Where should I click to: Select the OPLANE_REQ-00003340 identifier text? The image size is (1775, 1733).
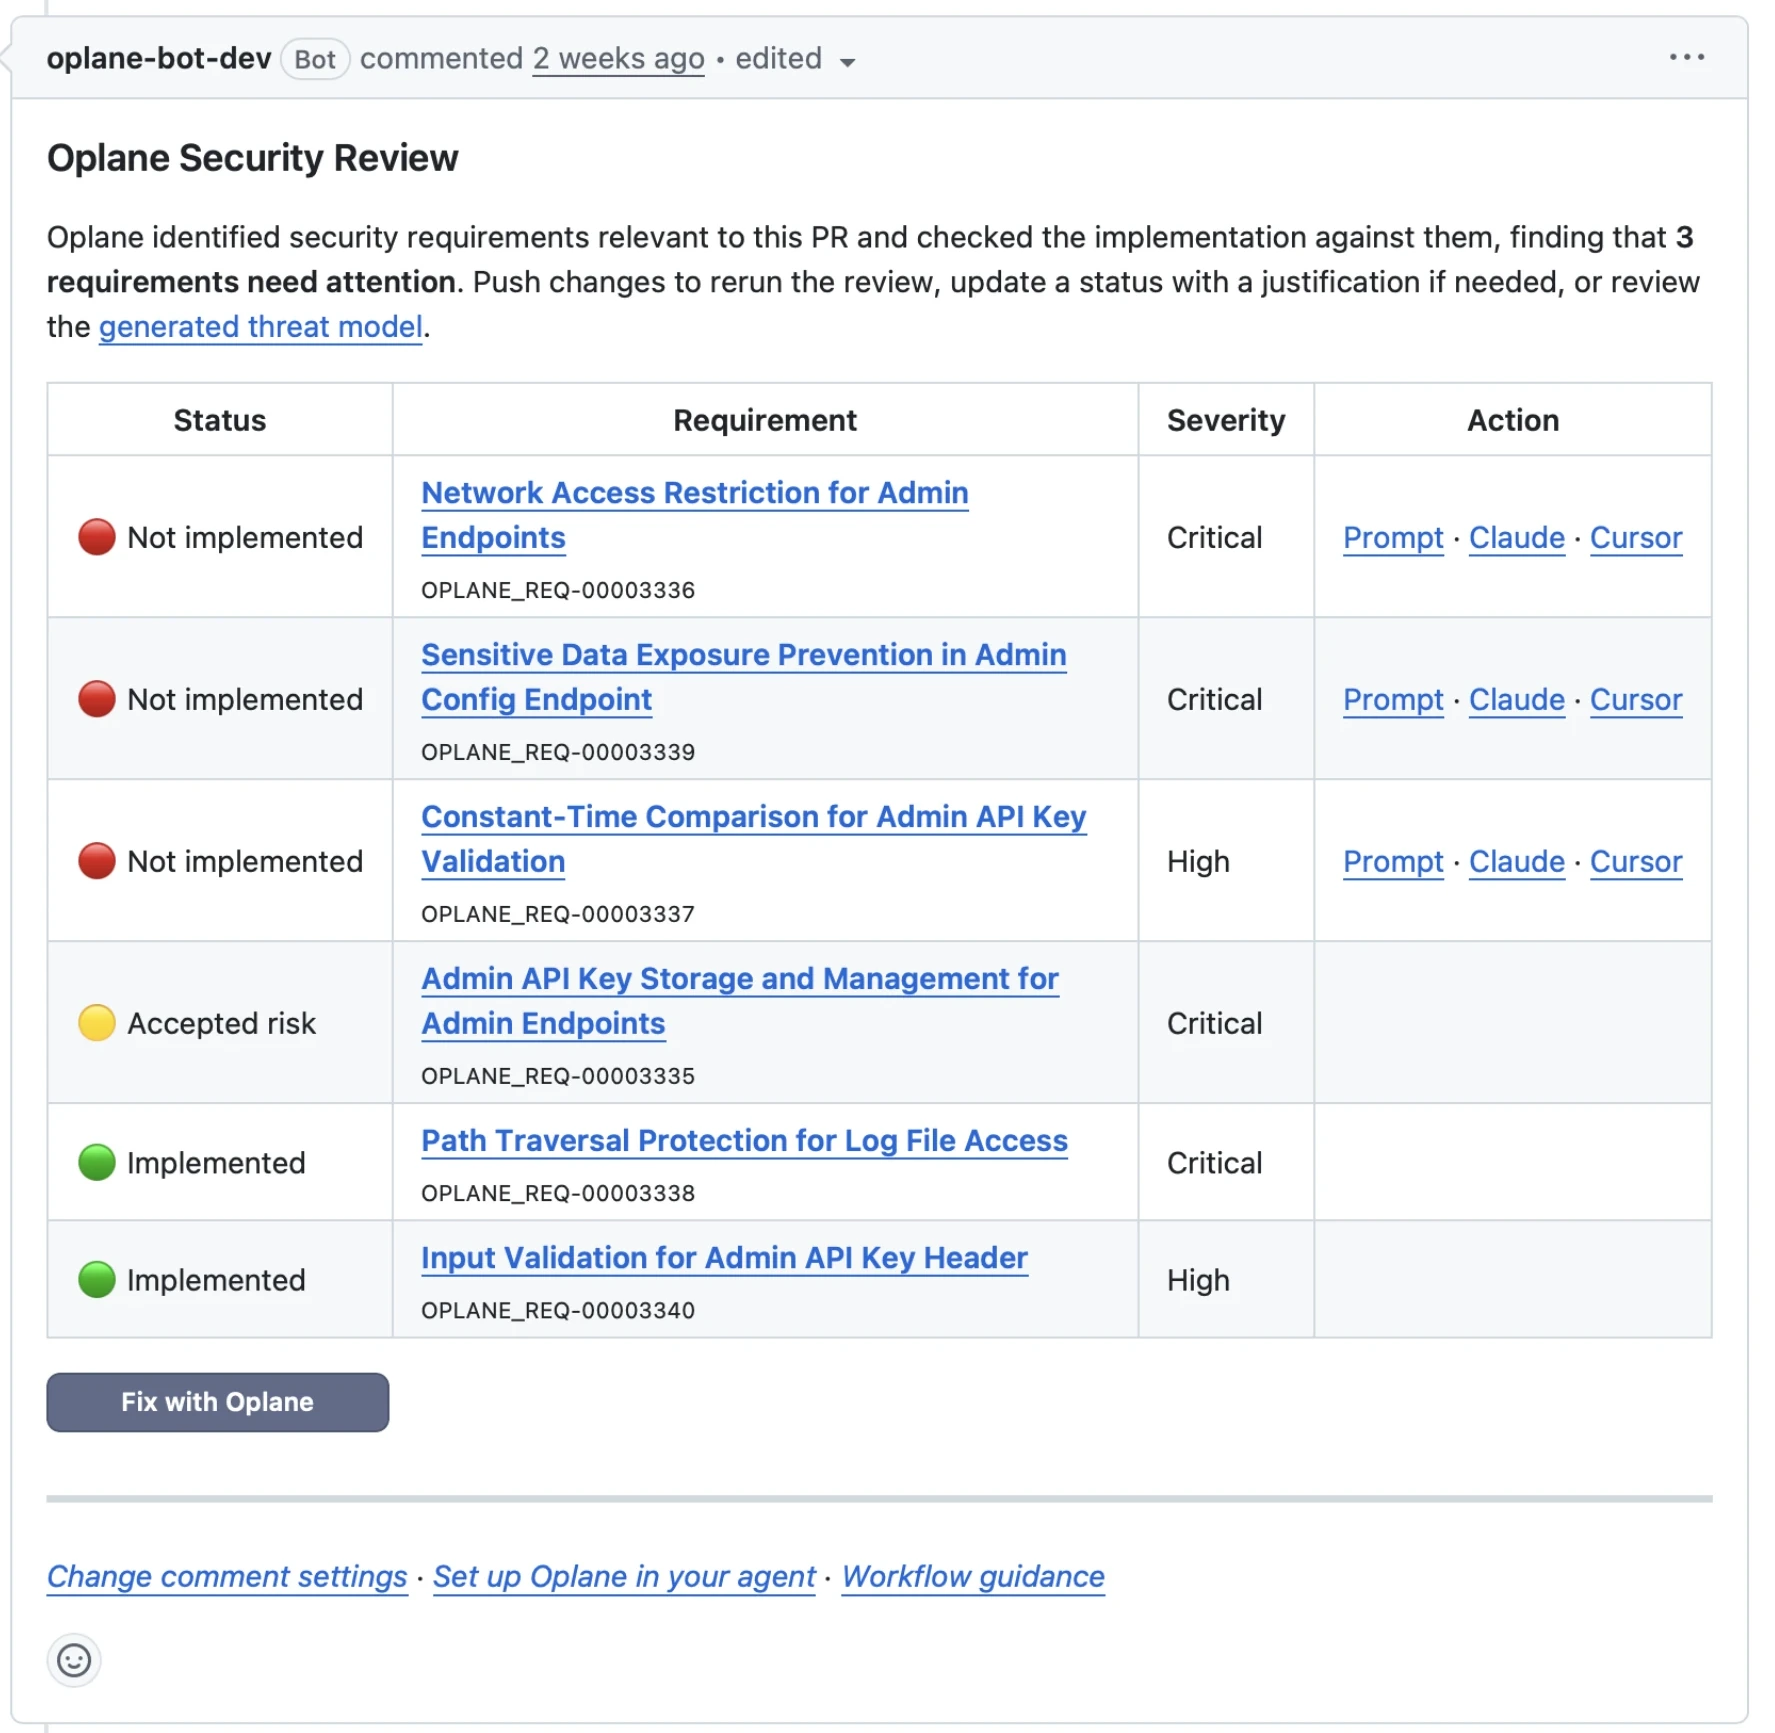[x=558, y=1310]
